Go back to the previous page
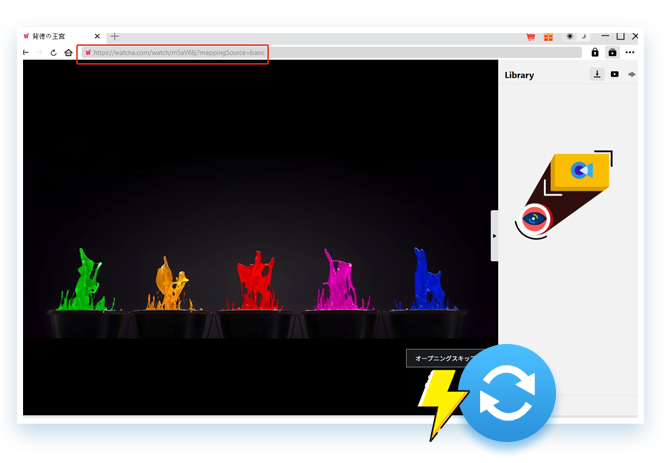This screenshot has height=463, width=664. [26, 53]
